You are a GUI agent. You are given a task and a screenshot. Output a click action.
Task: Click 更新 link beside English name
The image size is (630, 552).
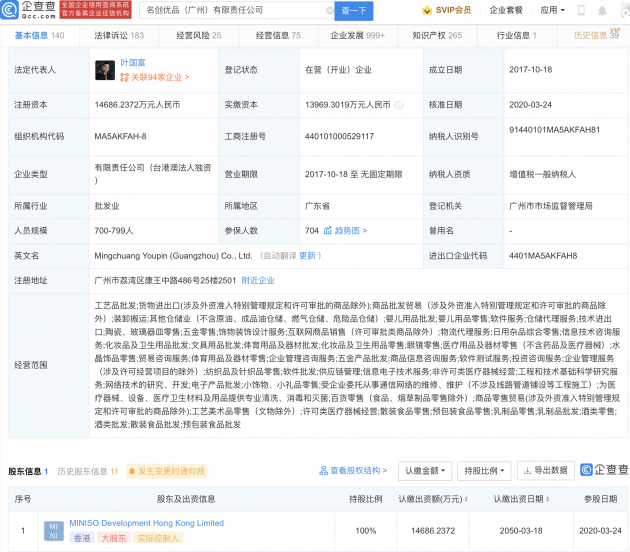click(307, 256)
